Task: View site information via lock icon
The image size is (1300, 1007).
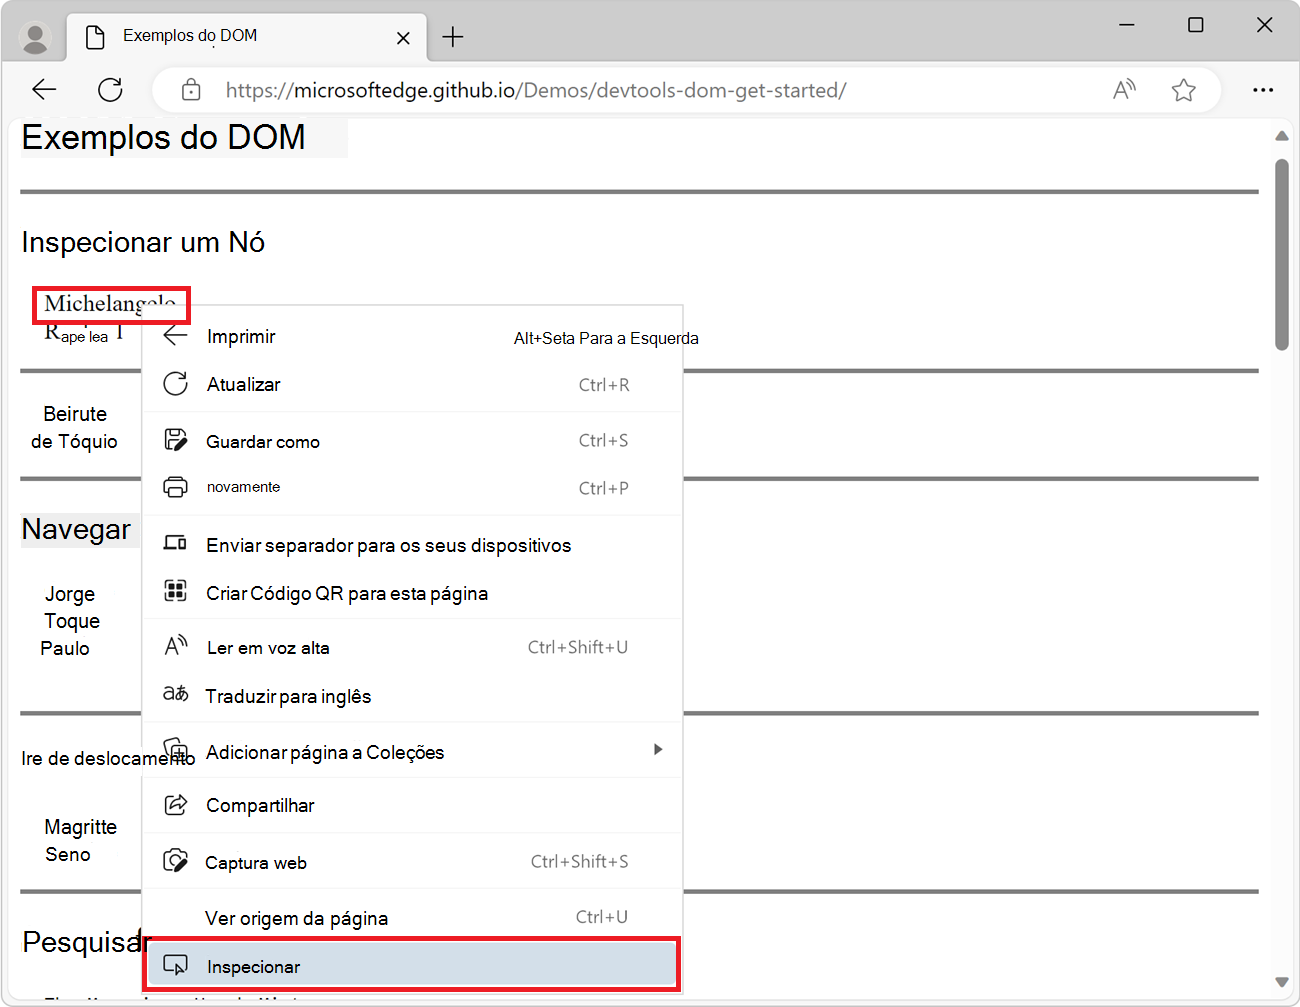Action: click(x=191, y=90)
